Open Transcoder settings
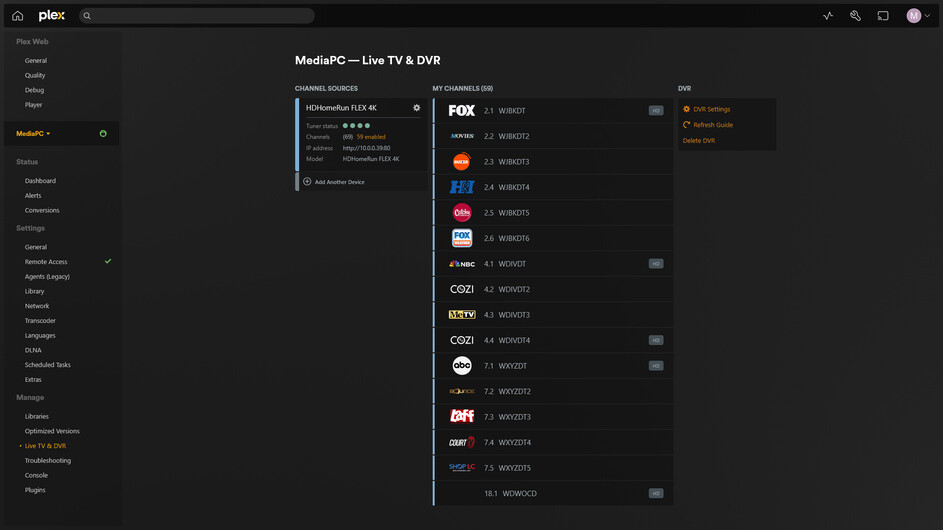Screen dimensions: 943x530 coord(40,321)
